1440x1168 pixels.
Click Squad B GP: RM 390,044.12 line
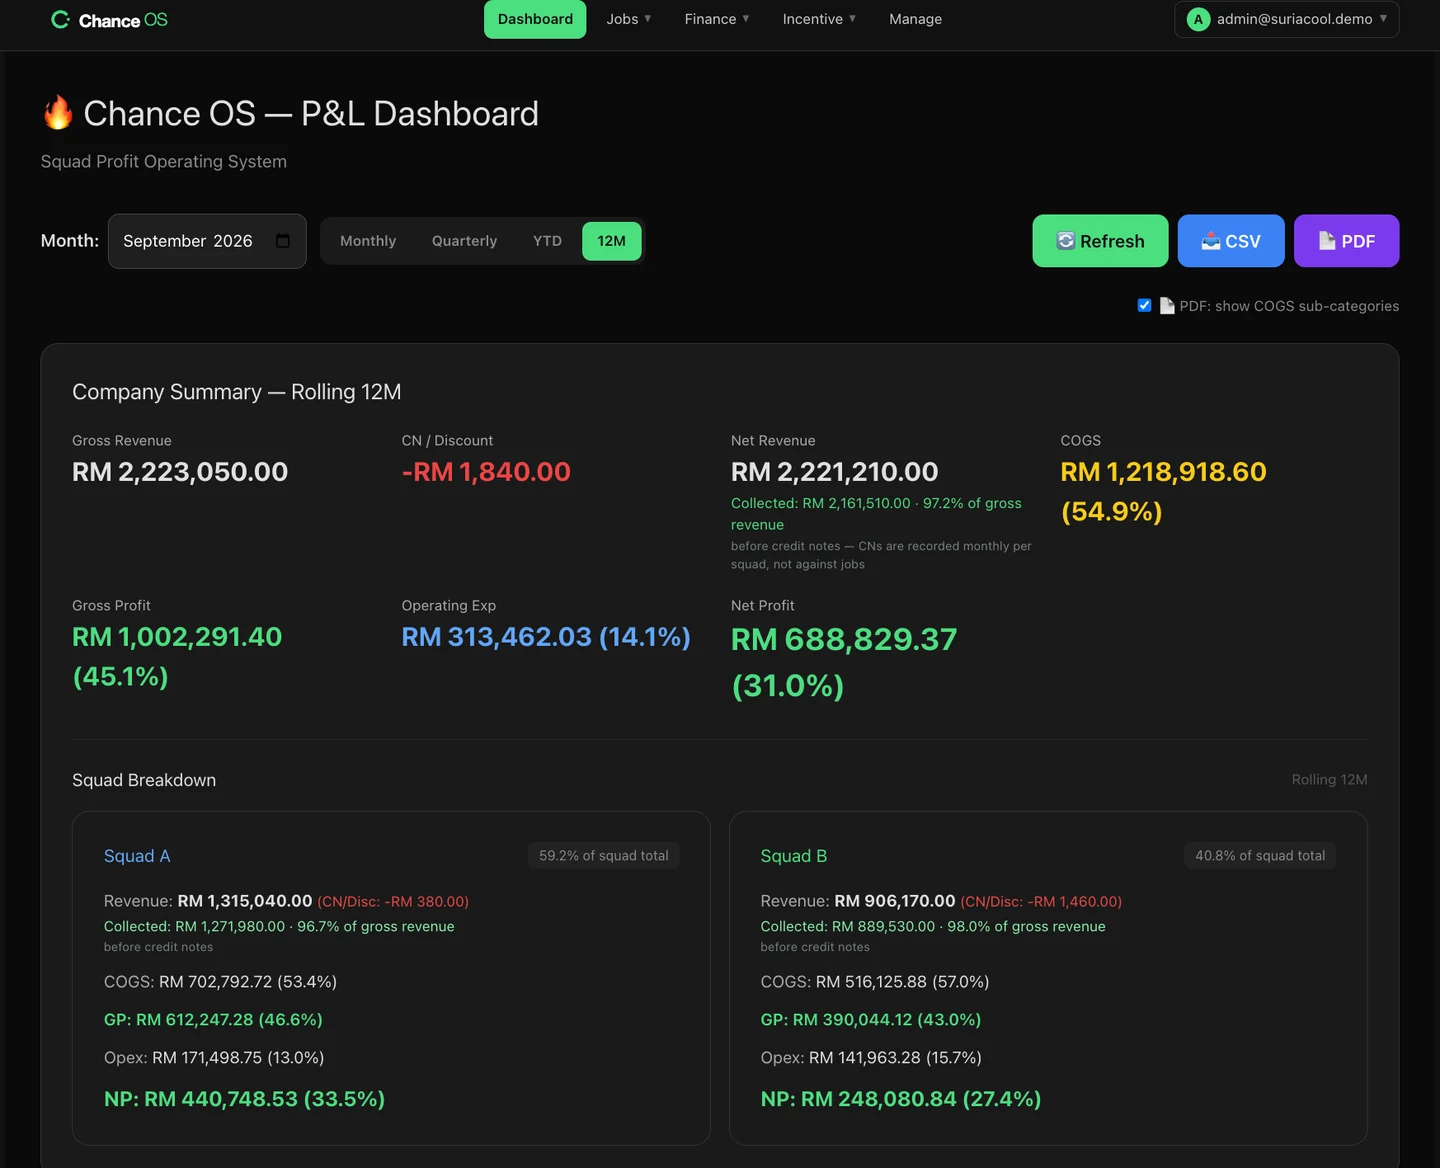pos(871,1020)
